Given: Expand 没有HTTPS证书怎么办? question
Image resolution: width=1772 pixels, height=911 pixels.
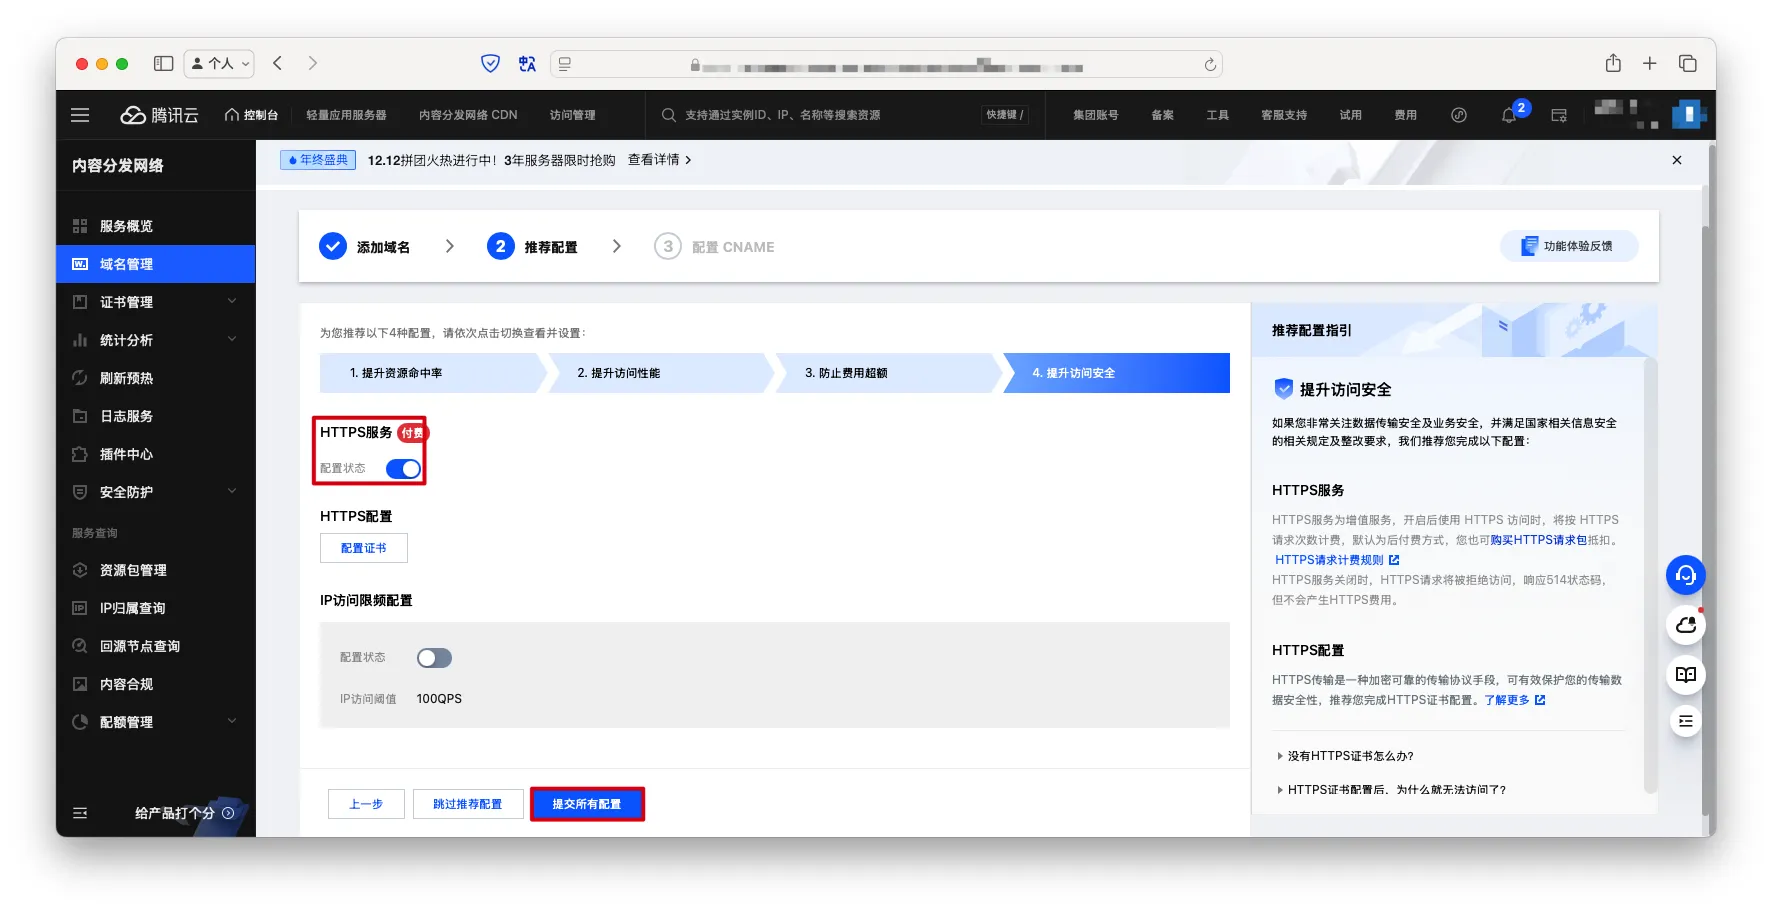Looking at the screenshot, I should (1349, 756).
